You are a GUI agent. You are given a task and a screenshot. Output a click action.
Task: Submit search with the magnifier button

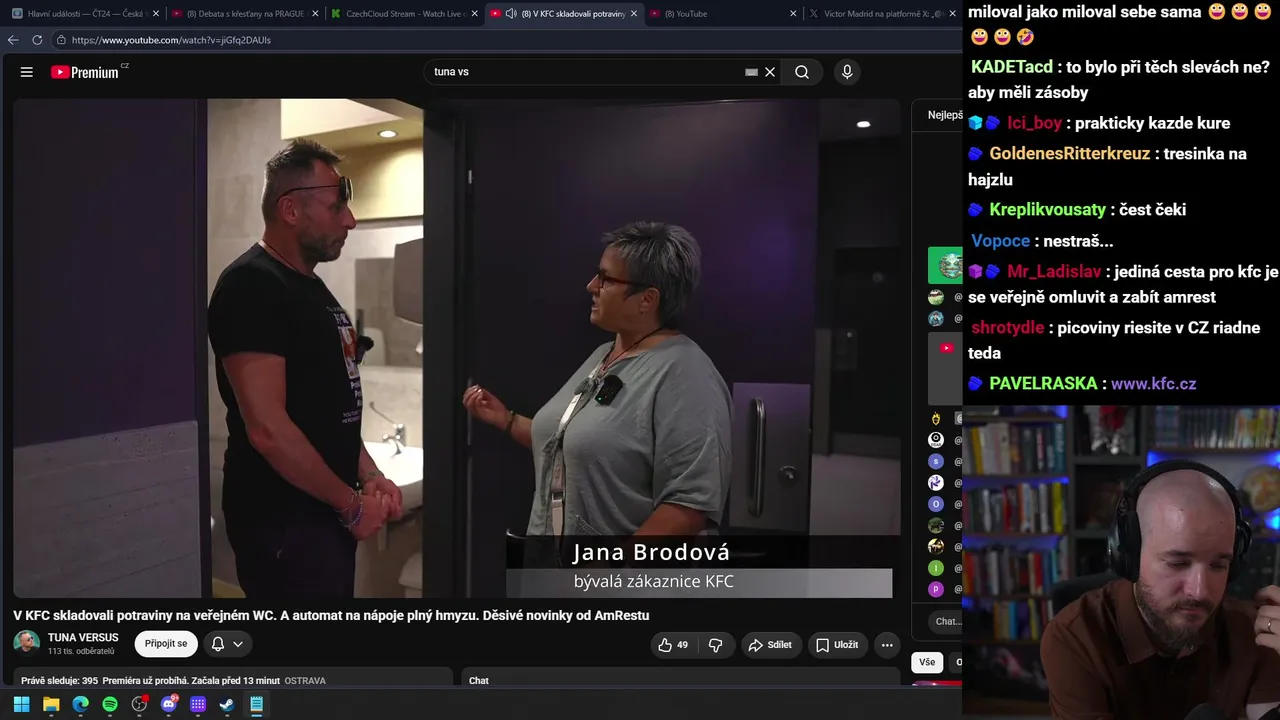(802, 72)
